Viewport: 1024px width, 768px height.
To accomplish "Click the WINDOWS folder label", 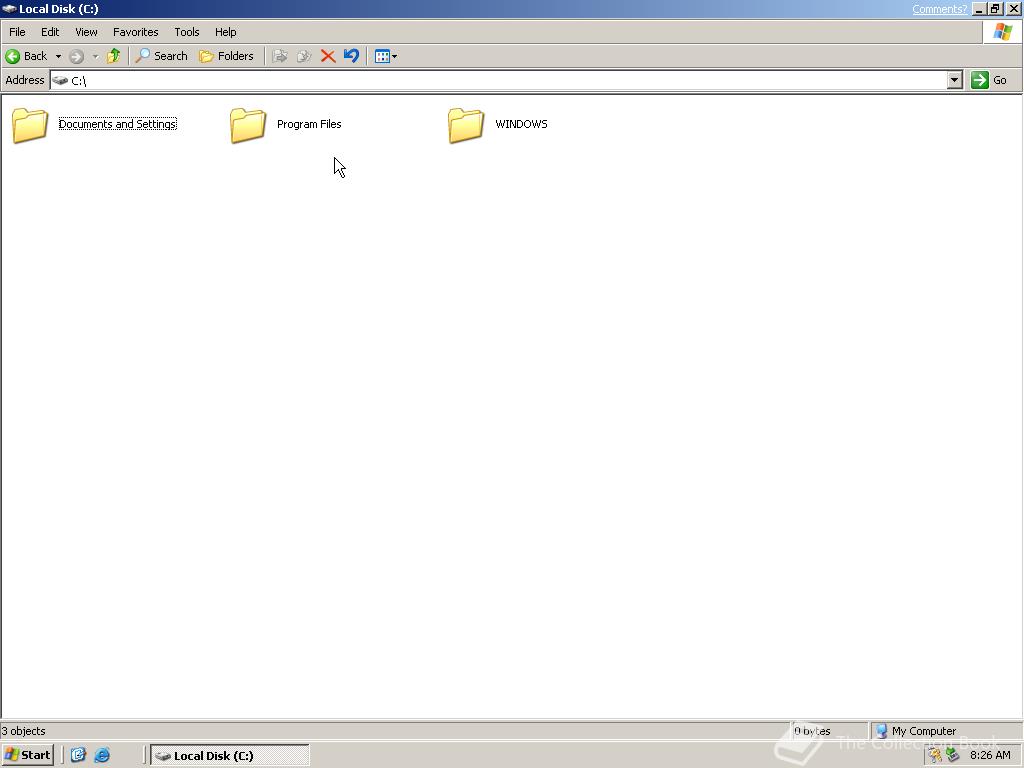I will pos(521,124).
